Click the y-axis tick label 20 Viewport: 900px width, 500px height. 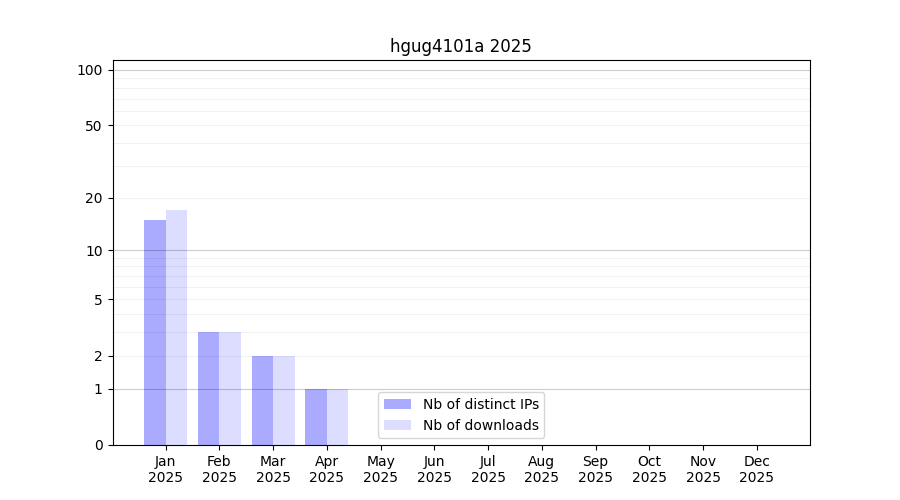(x=94, y=198)
